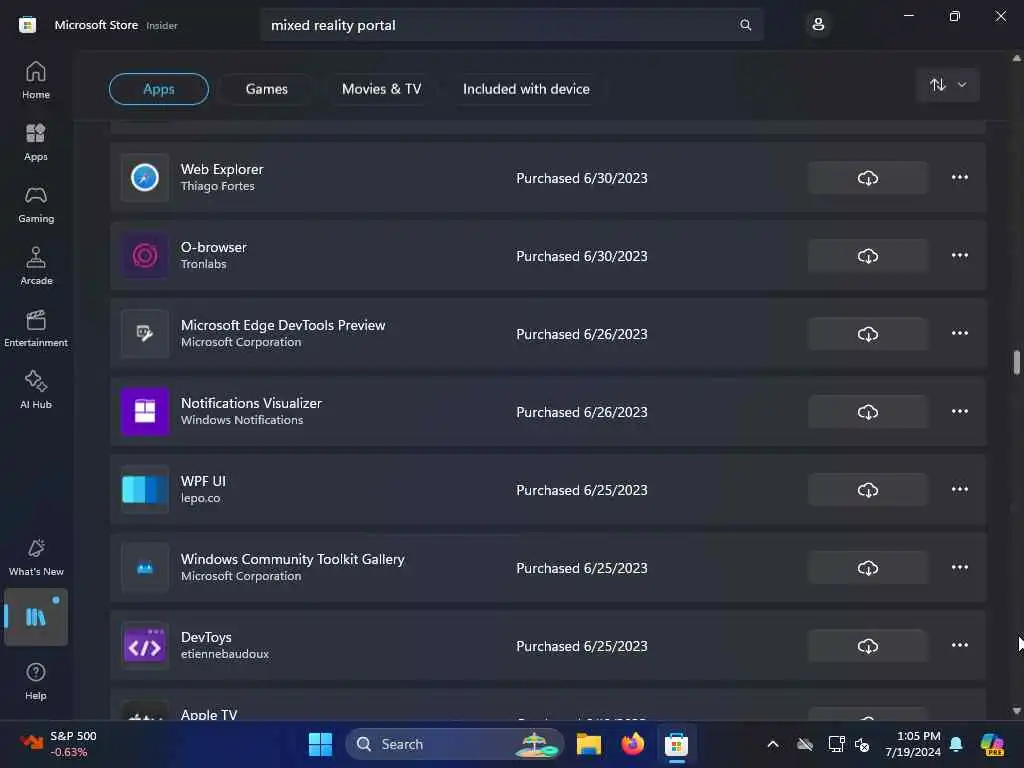This screenshot has width=1024, height=768.
Task: Click the taskbar Search box
Action: pyautogui.click(x=455, y=744)
